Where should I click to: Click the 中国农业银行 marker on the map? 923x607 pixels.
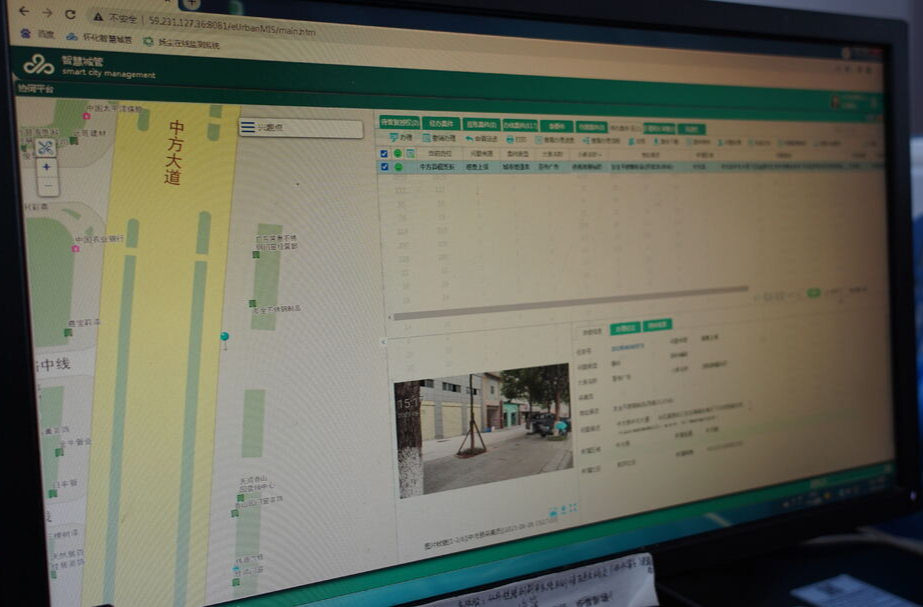[x=75, y=248]
